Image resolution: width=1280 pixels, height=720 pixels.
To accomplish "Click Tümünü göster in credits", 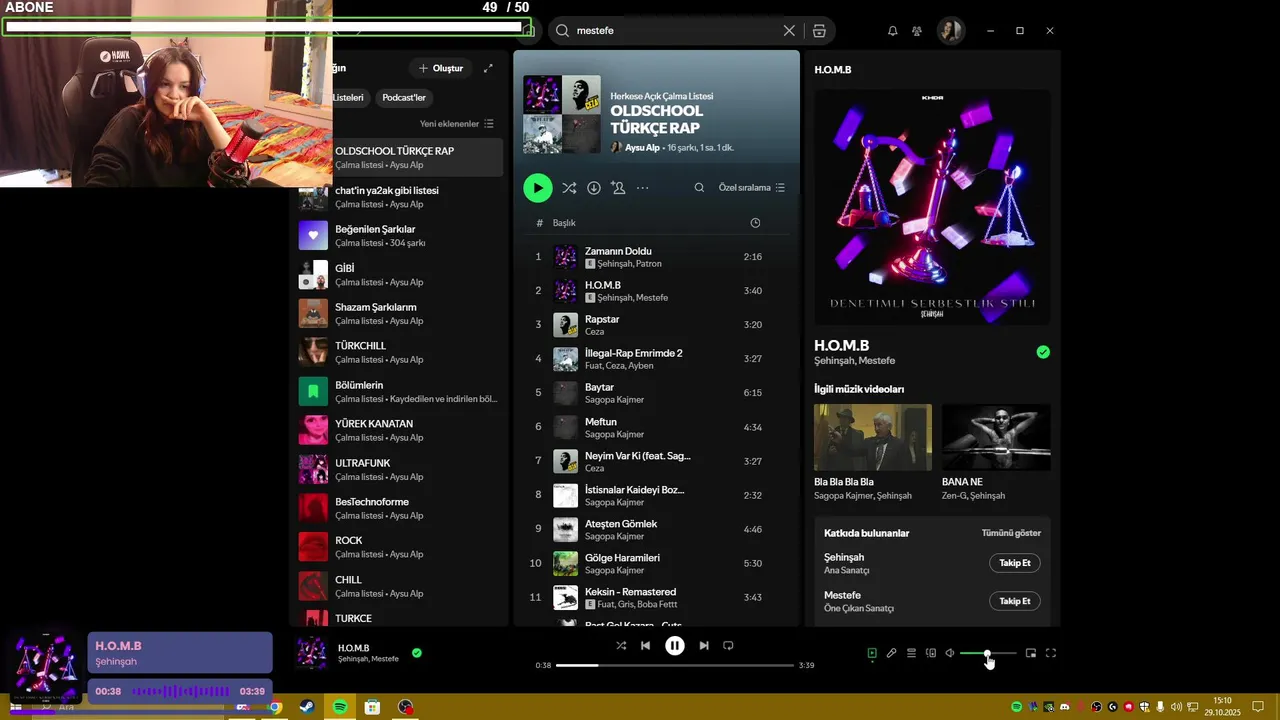I will 1011,533.
